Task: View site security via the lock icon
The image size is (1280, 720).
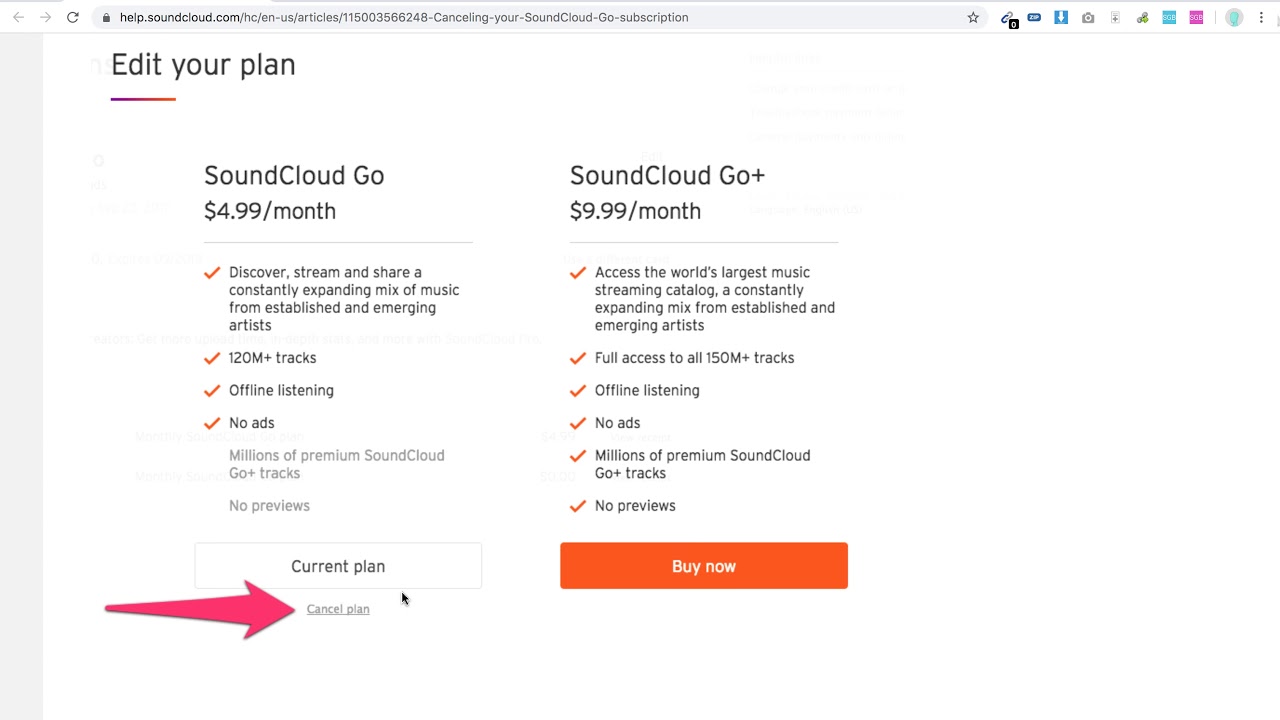Action: click(105, 17)
